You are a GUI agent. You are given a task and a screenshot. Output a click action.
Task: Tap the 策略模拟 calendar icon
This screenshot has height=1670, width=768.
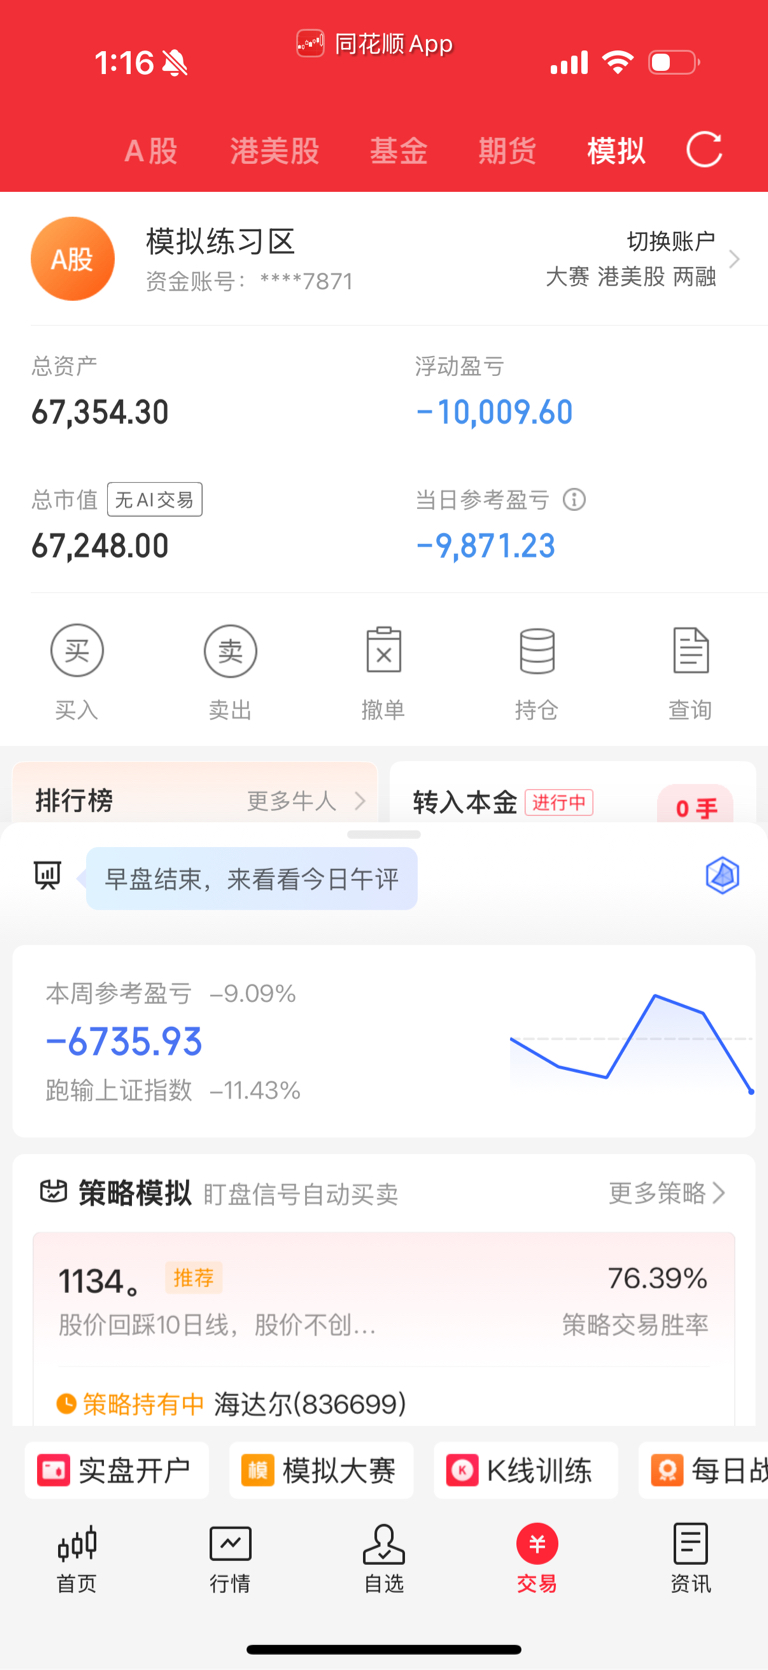pos(53,1192)
